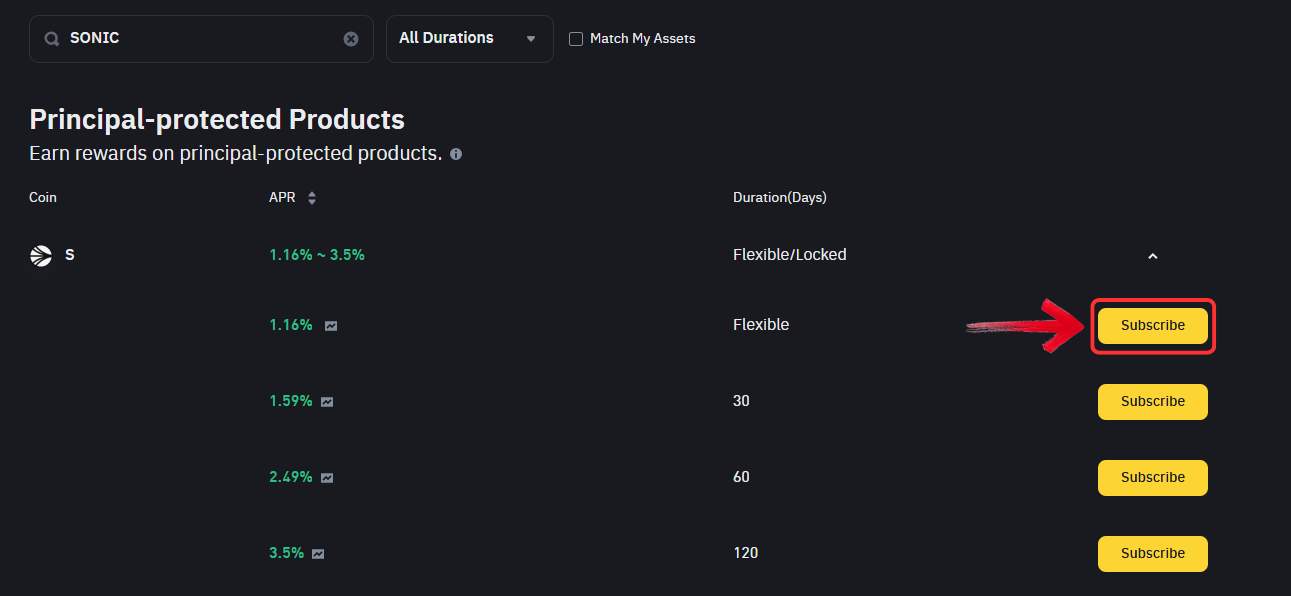This screenshot has width=1291, height=596.
Task: Select the Flexible/Locked duration row
Action: coord(789,255)
